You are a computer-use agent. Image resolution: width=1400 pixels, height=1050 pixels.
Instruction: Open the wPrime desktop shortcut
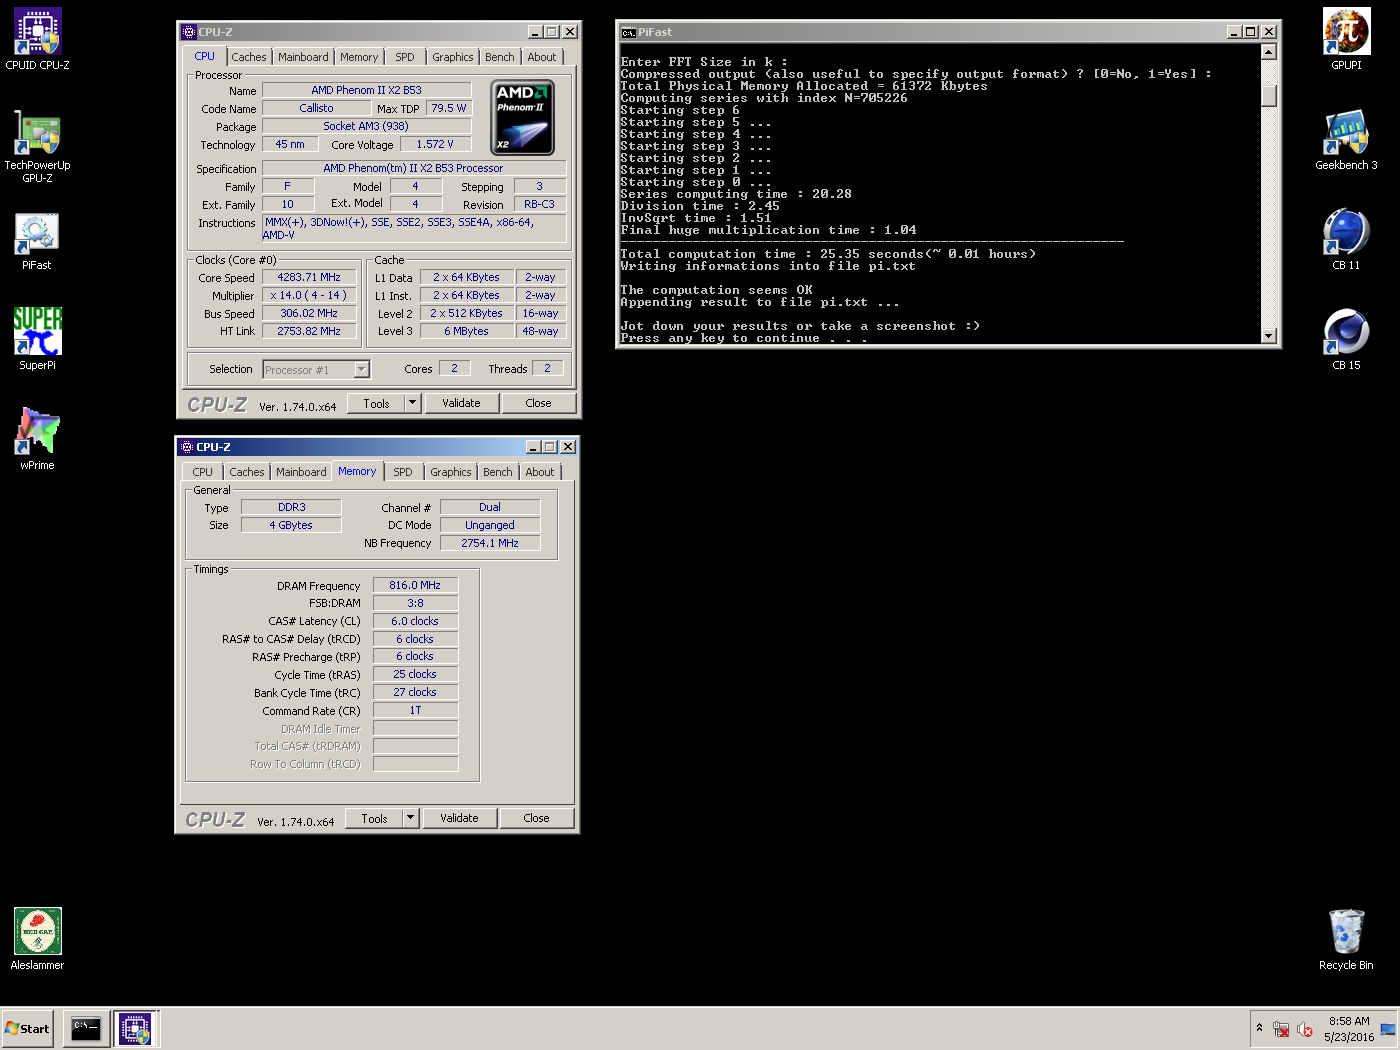pos(38,440)
